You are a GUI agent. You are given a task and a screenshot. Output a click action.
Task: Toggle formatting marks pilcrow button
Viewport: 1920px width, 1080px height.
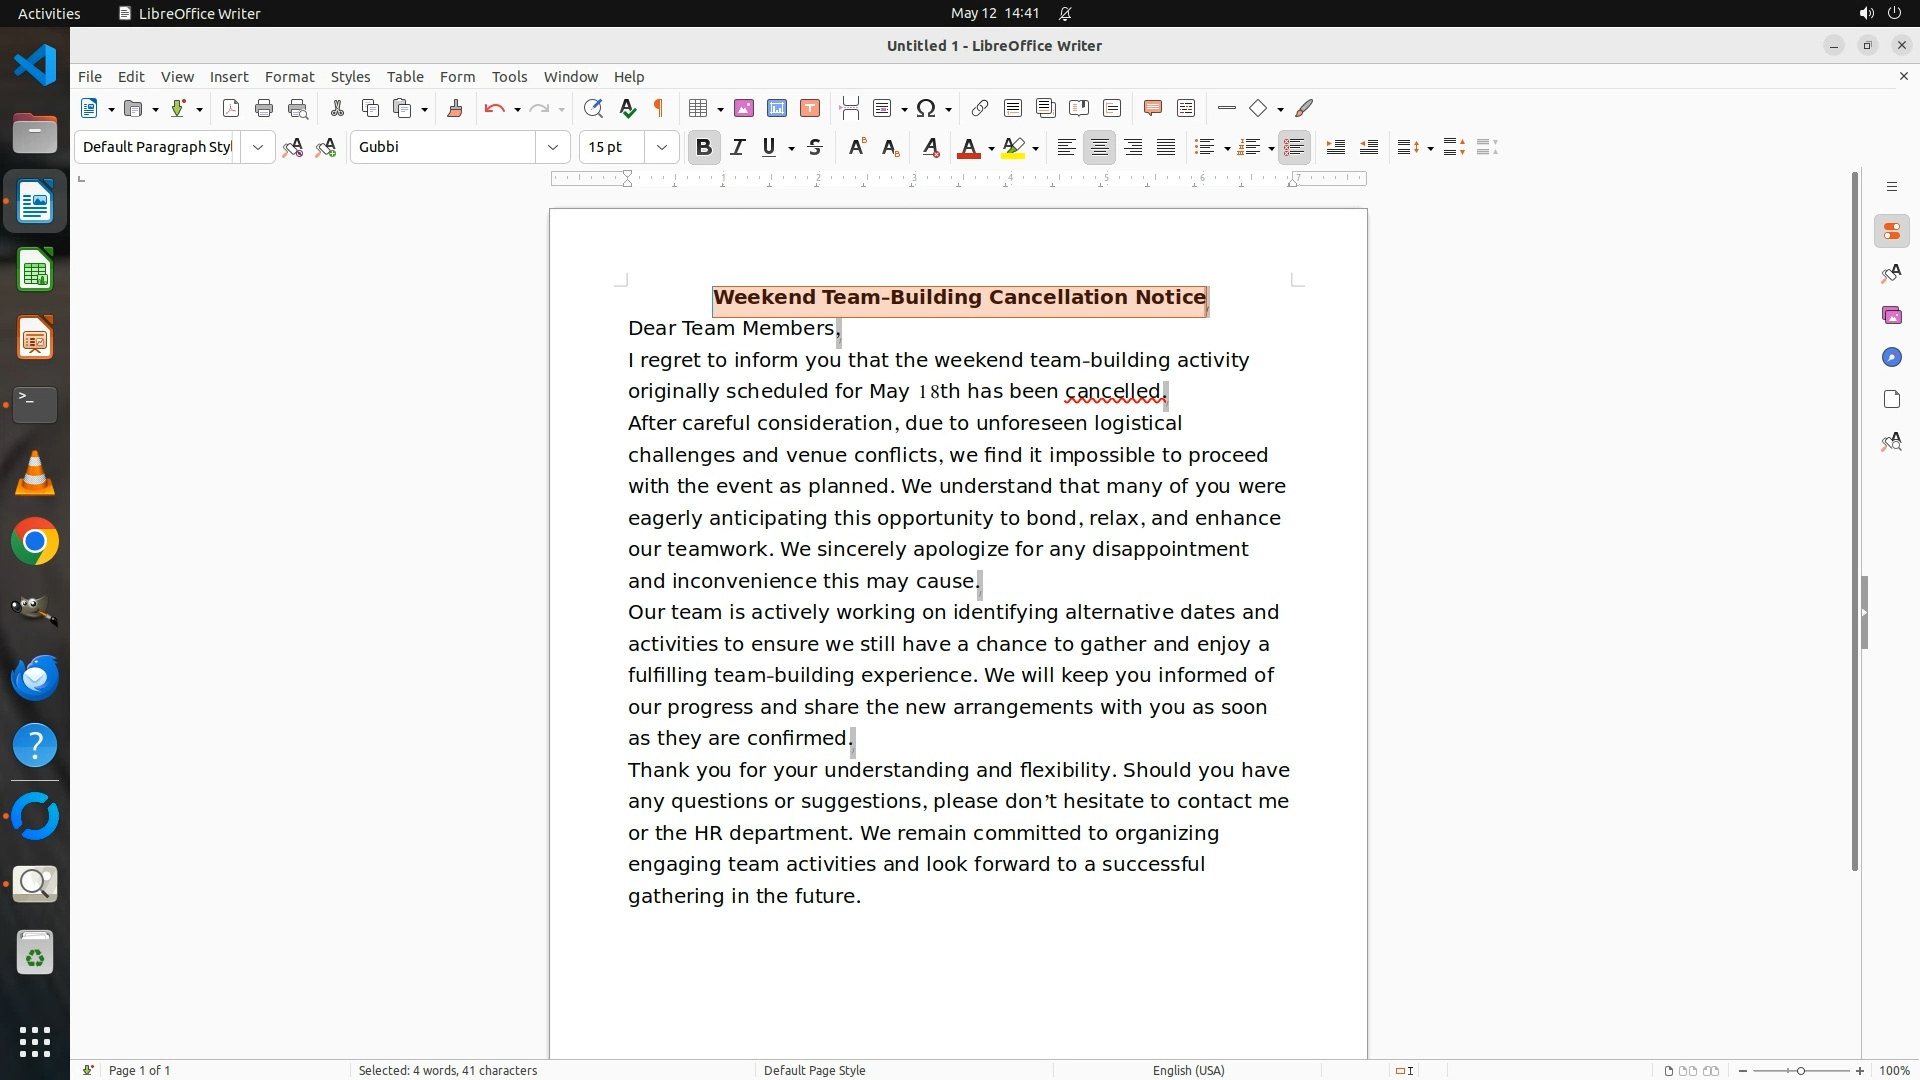(x=659, y=108)
